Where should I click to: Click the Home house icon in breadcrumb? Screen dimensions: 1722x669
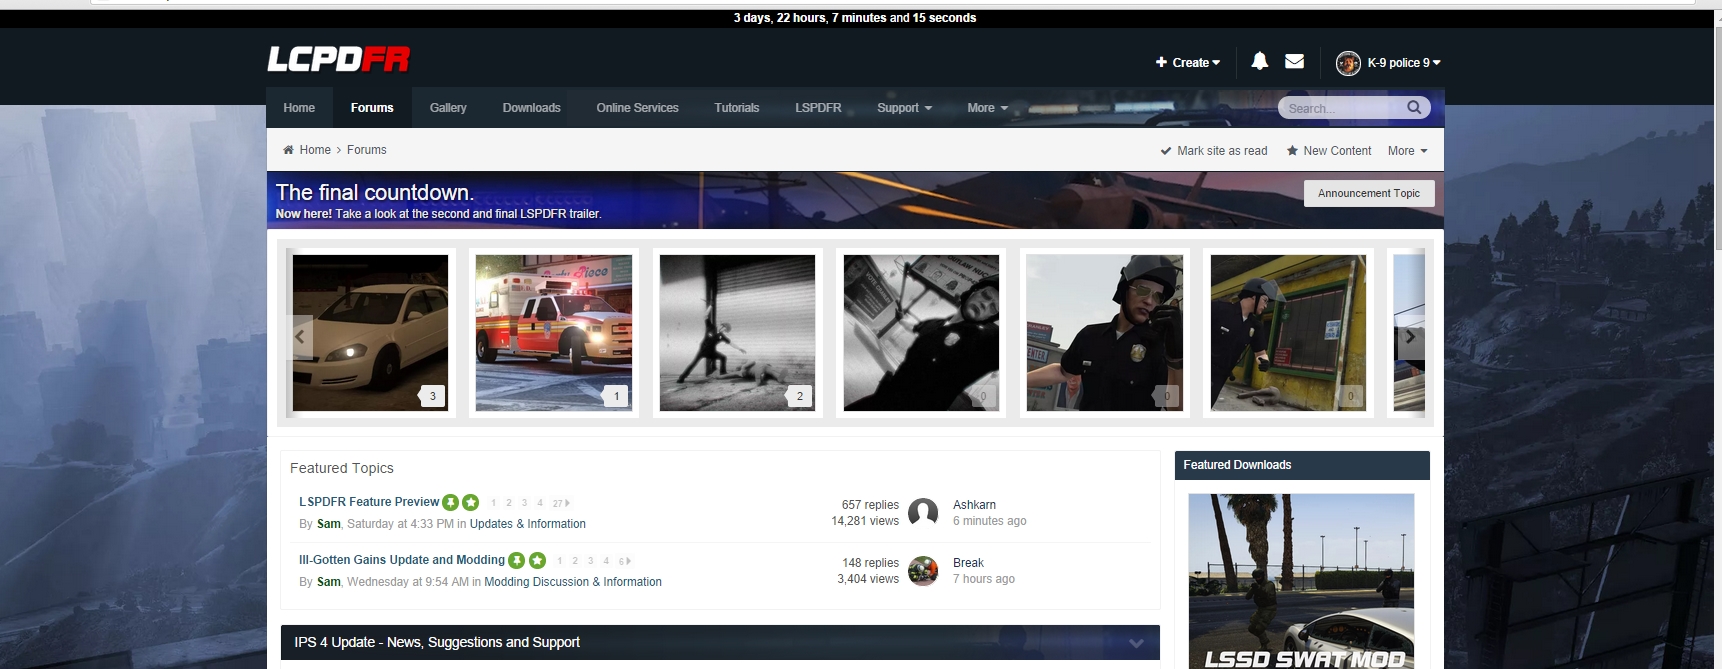[x=288, y=150]
